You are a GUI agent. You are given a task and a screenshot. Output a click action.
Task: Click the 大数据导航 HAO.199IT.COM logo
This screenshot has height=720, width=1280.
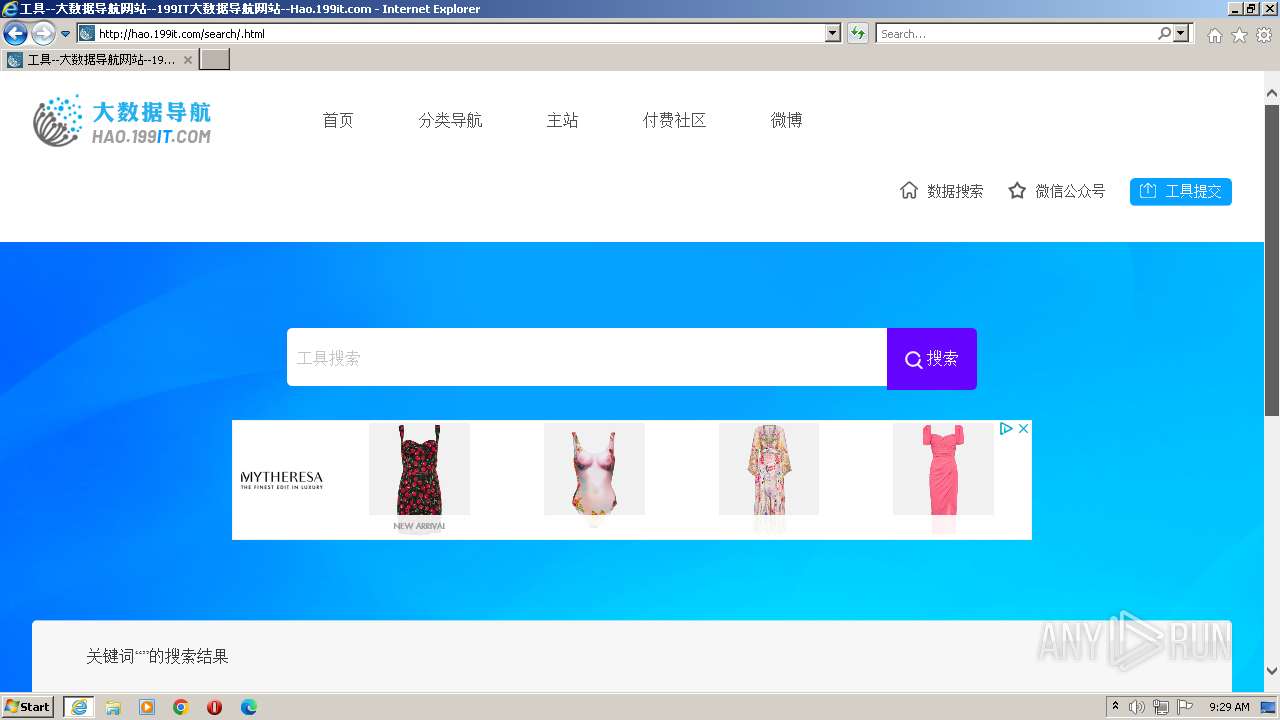[x=122, y=121]
